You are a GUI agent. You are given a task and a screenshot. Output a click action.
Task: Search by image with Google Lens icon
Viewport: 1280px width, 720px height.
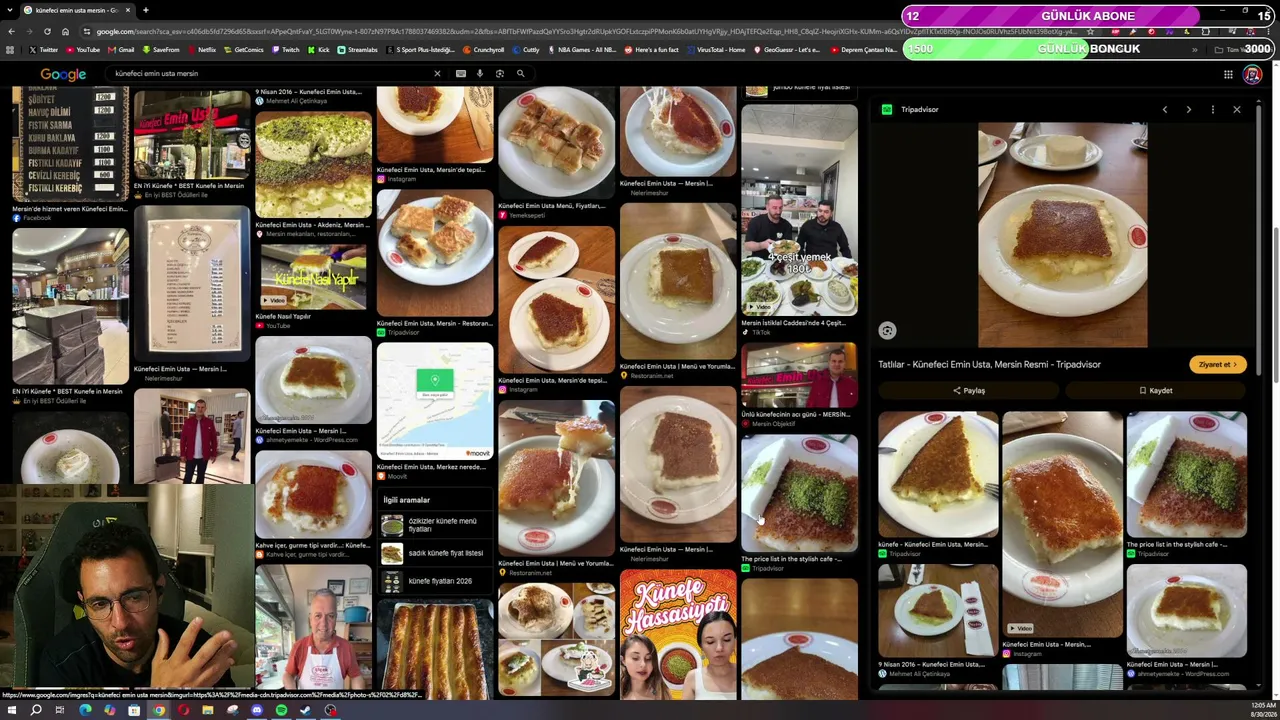click(x=500, y=73)
